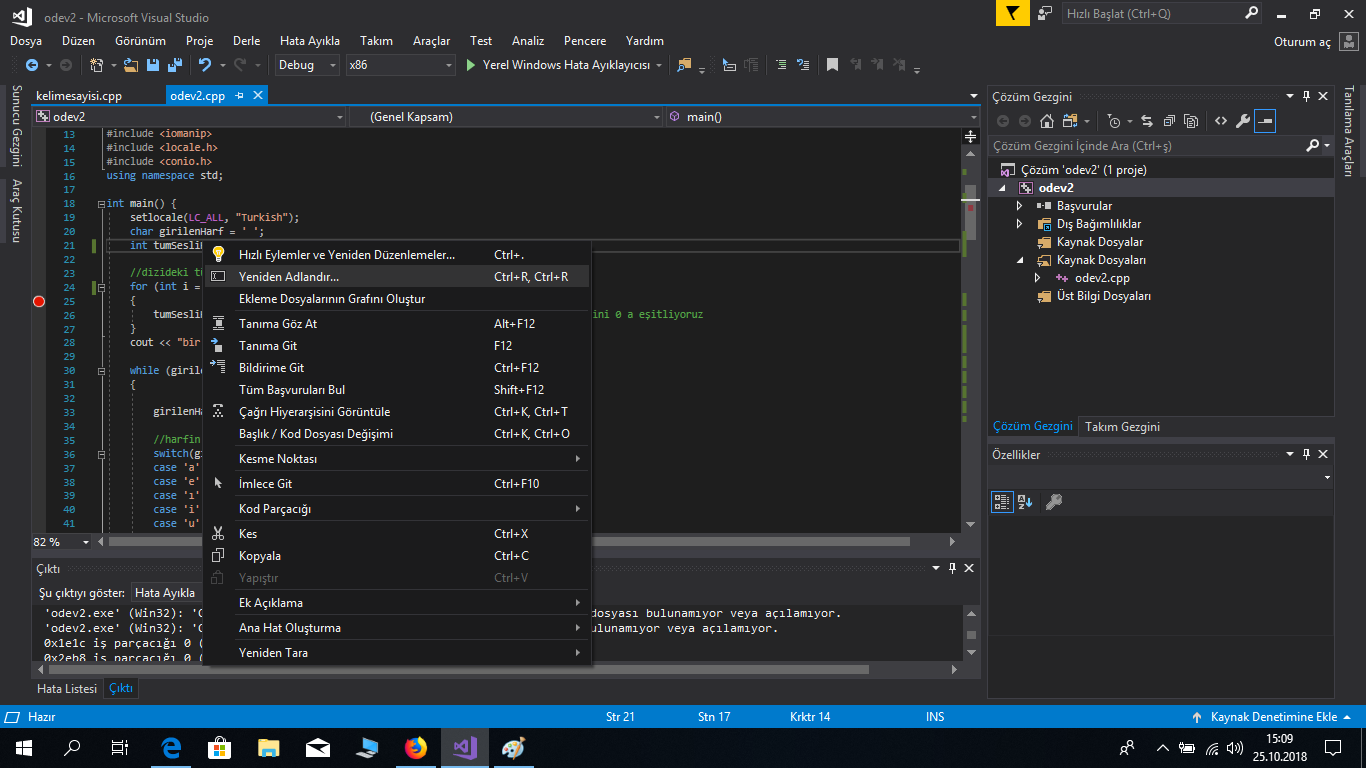Click the Collapse All icon in Çözüm Gezgini

(x=1168, y=121)
